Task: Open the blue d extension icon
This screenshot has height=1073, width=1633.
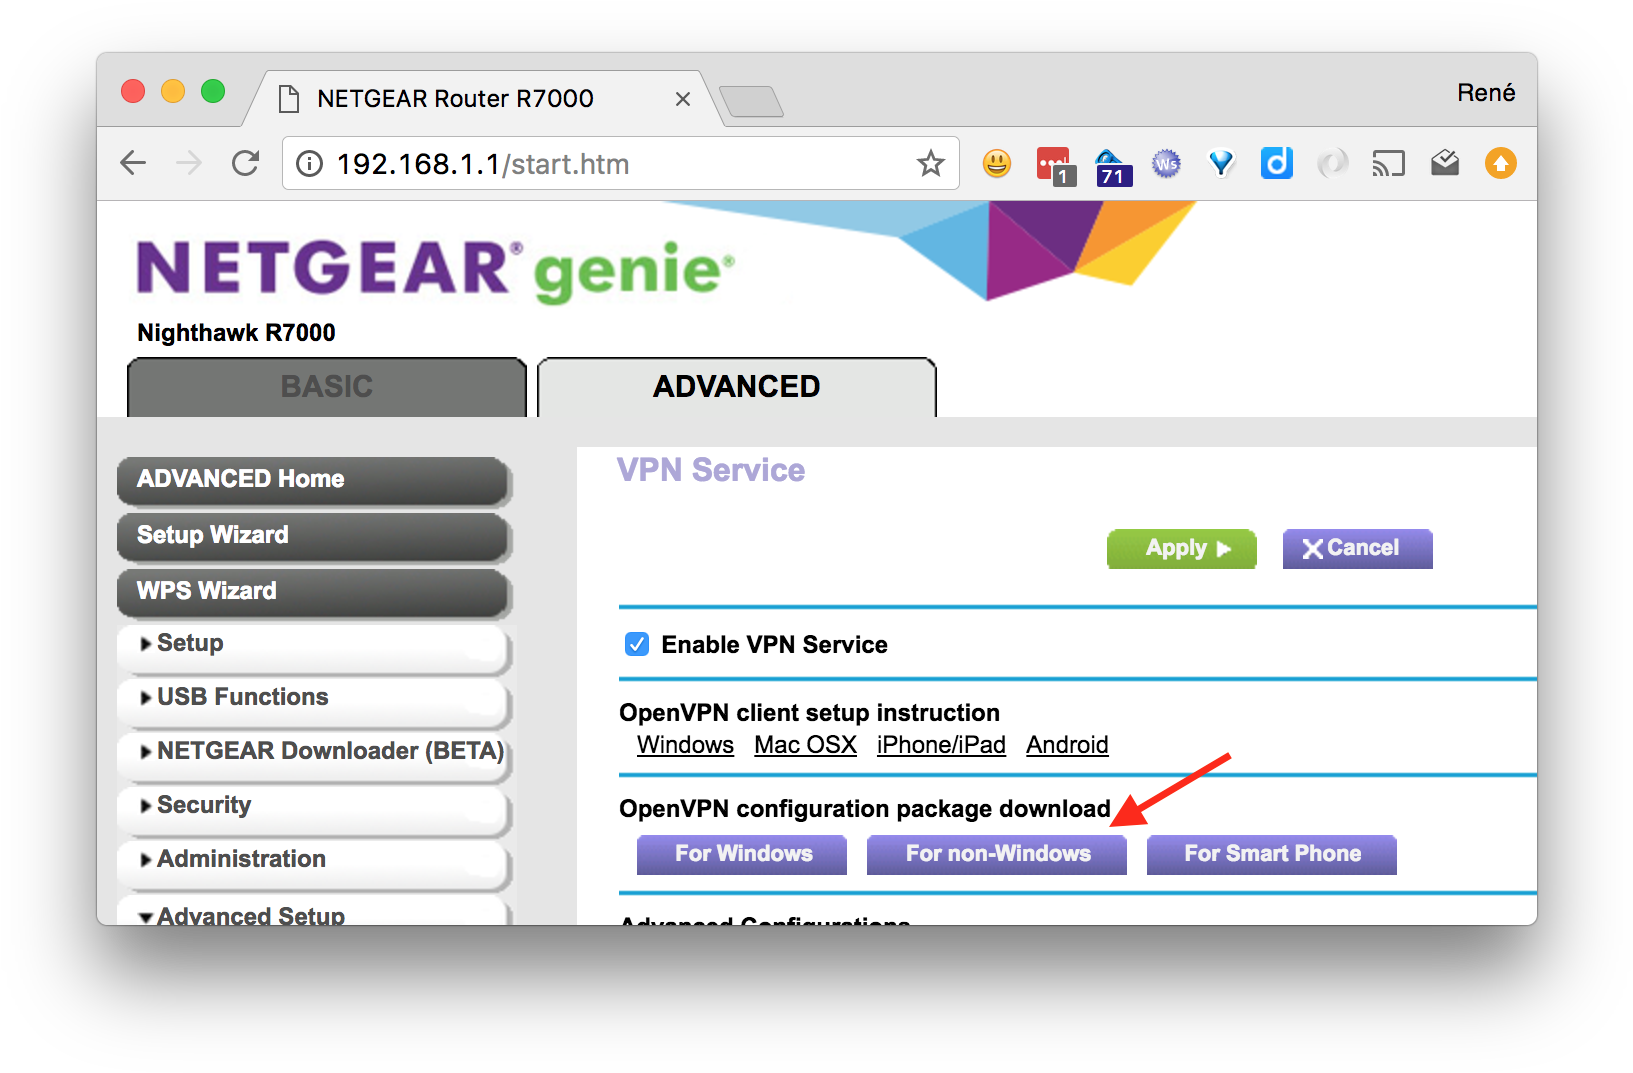Action: pyautogui.click(x=1277, y=163)
